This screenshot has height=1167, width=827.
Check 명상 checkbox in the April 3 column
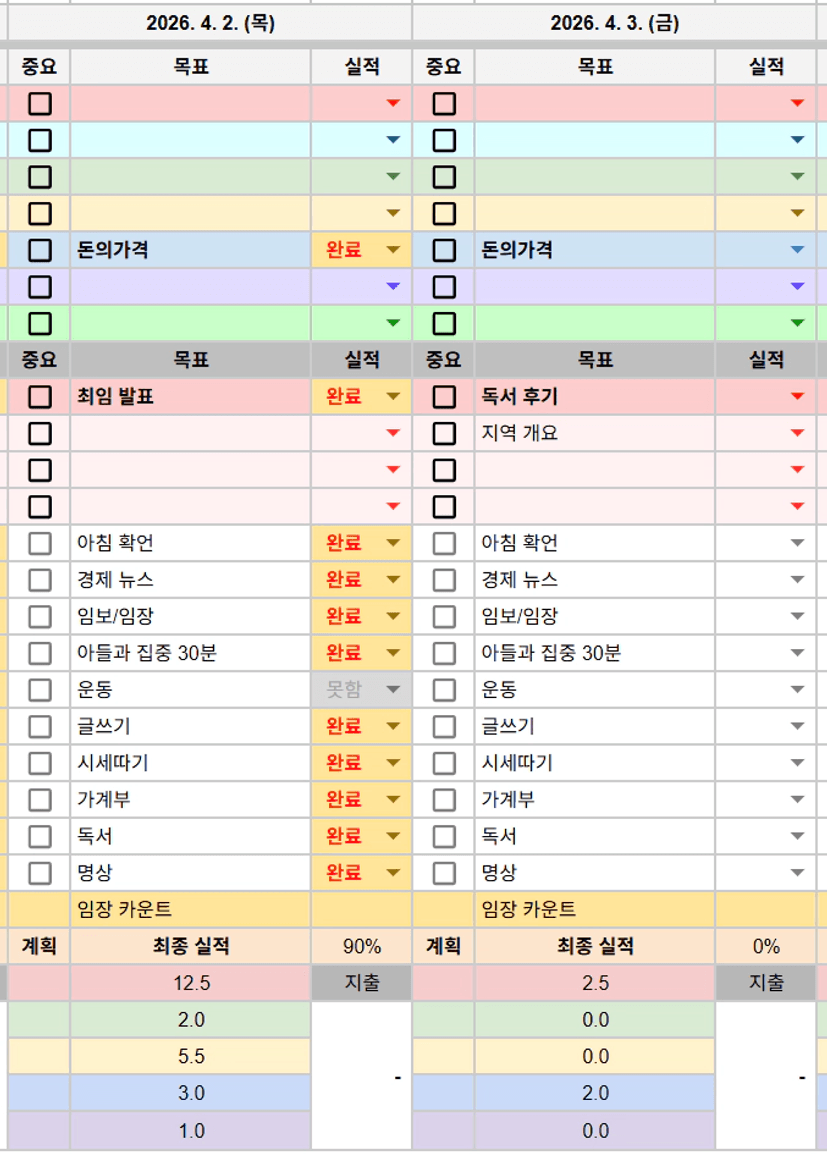point(444,873)
